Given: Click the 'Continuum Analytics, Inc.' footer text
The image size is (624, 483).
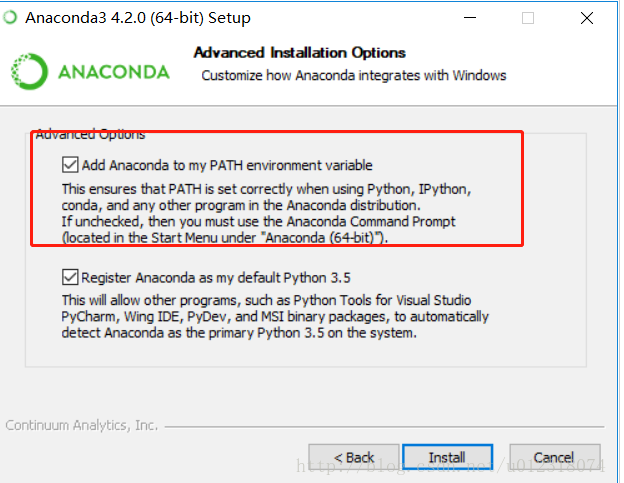Looking at the screenshot, I should tap(82, 425).
